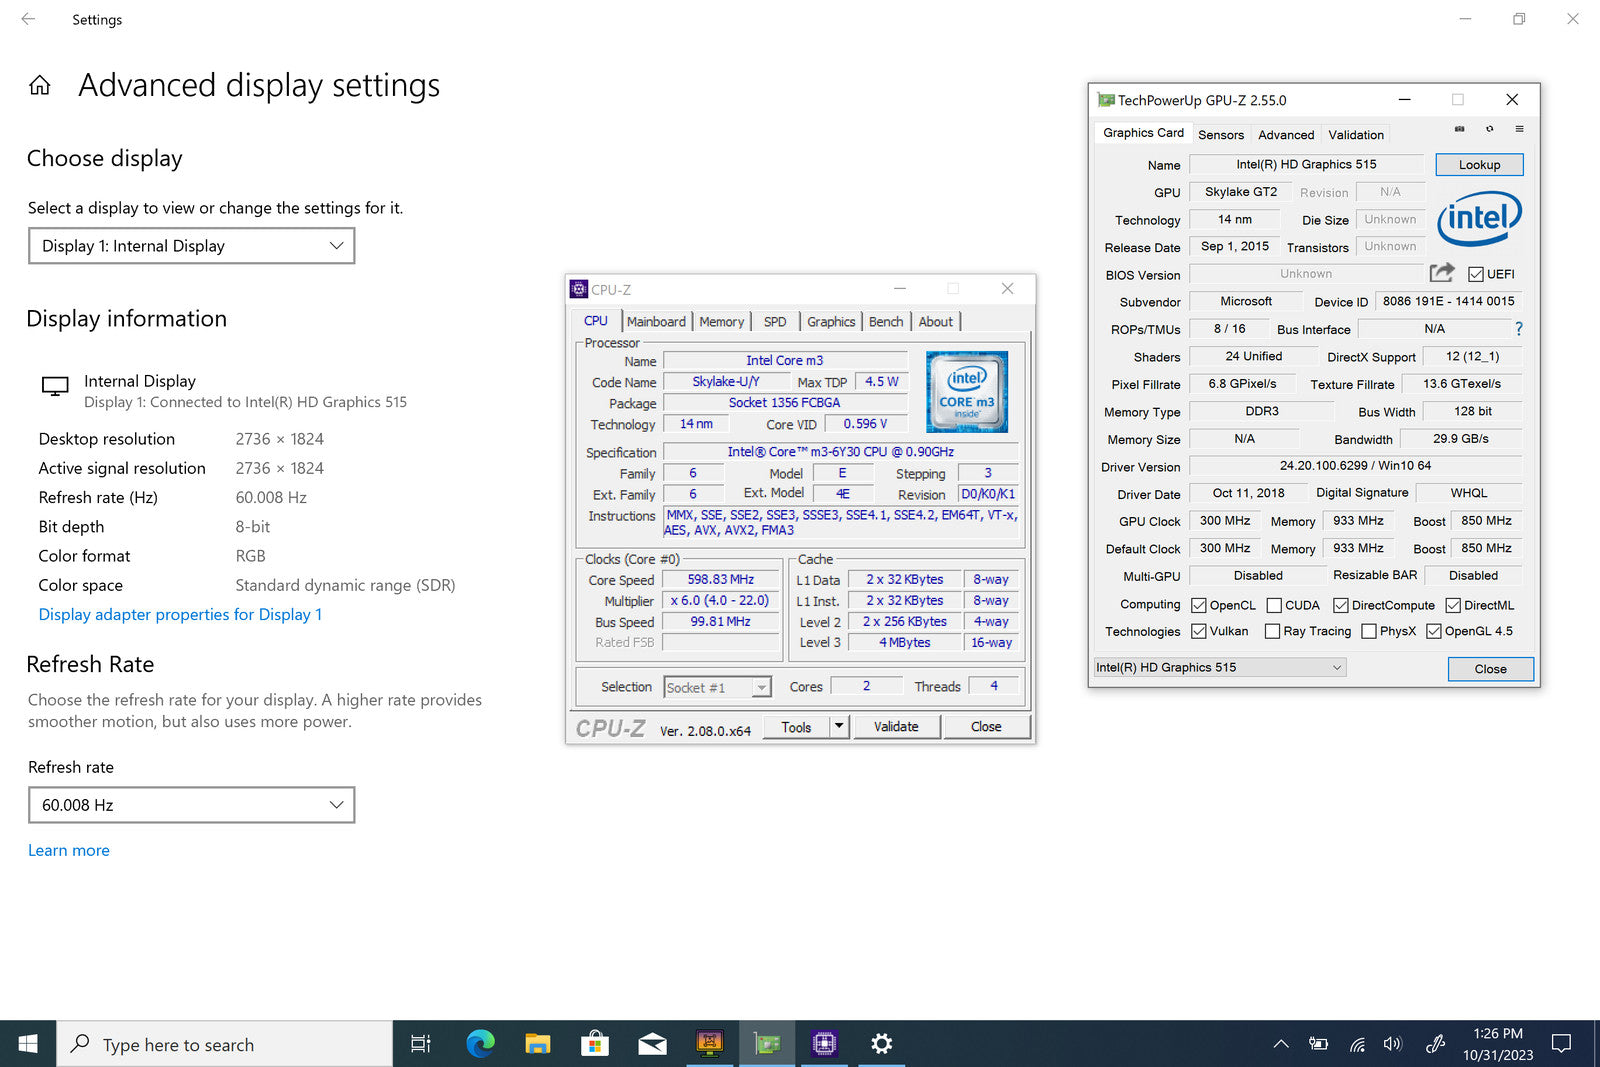Click the BIOS export share icon in GPU-Z
The width and height of the screenshot is (1600, 1067).
click(1441, 272)
